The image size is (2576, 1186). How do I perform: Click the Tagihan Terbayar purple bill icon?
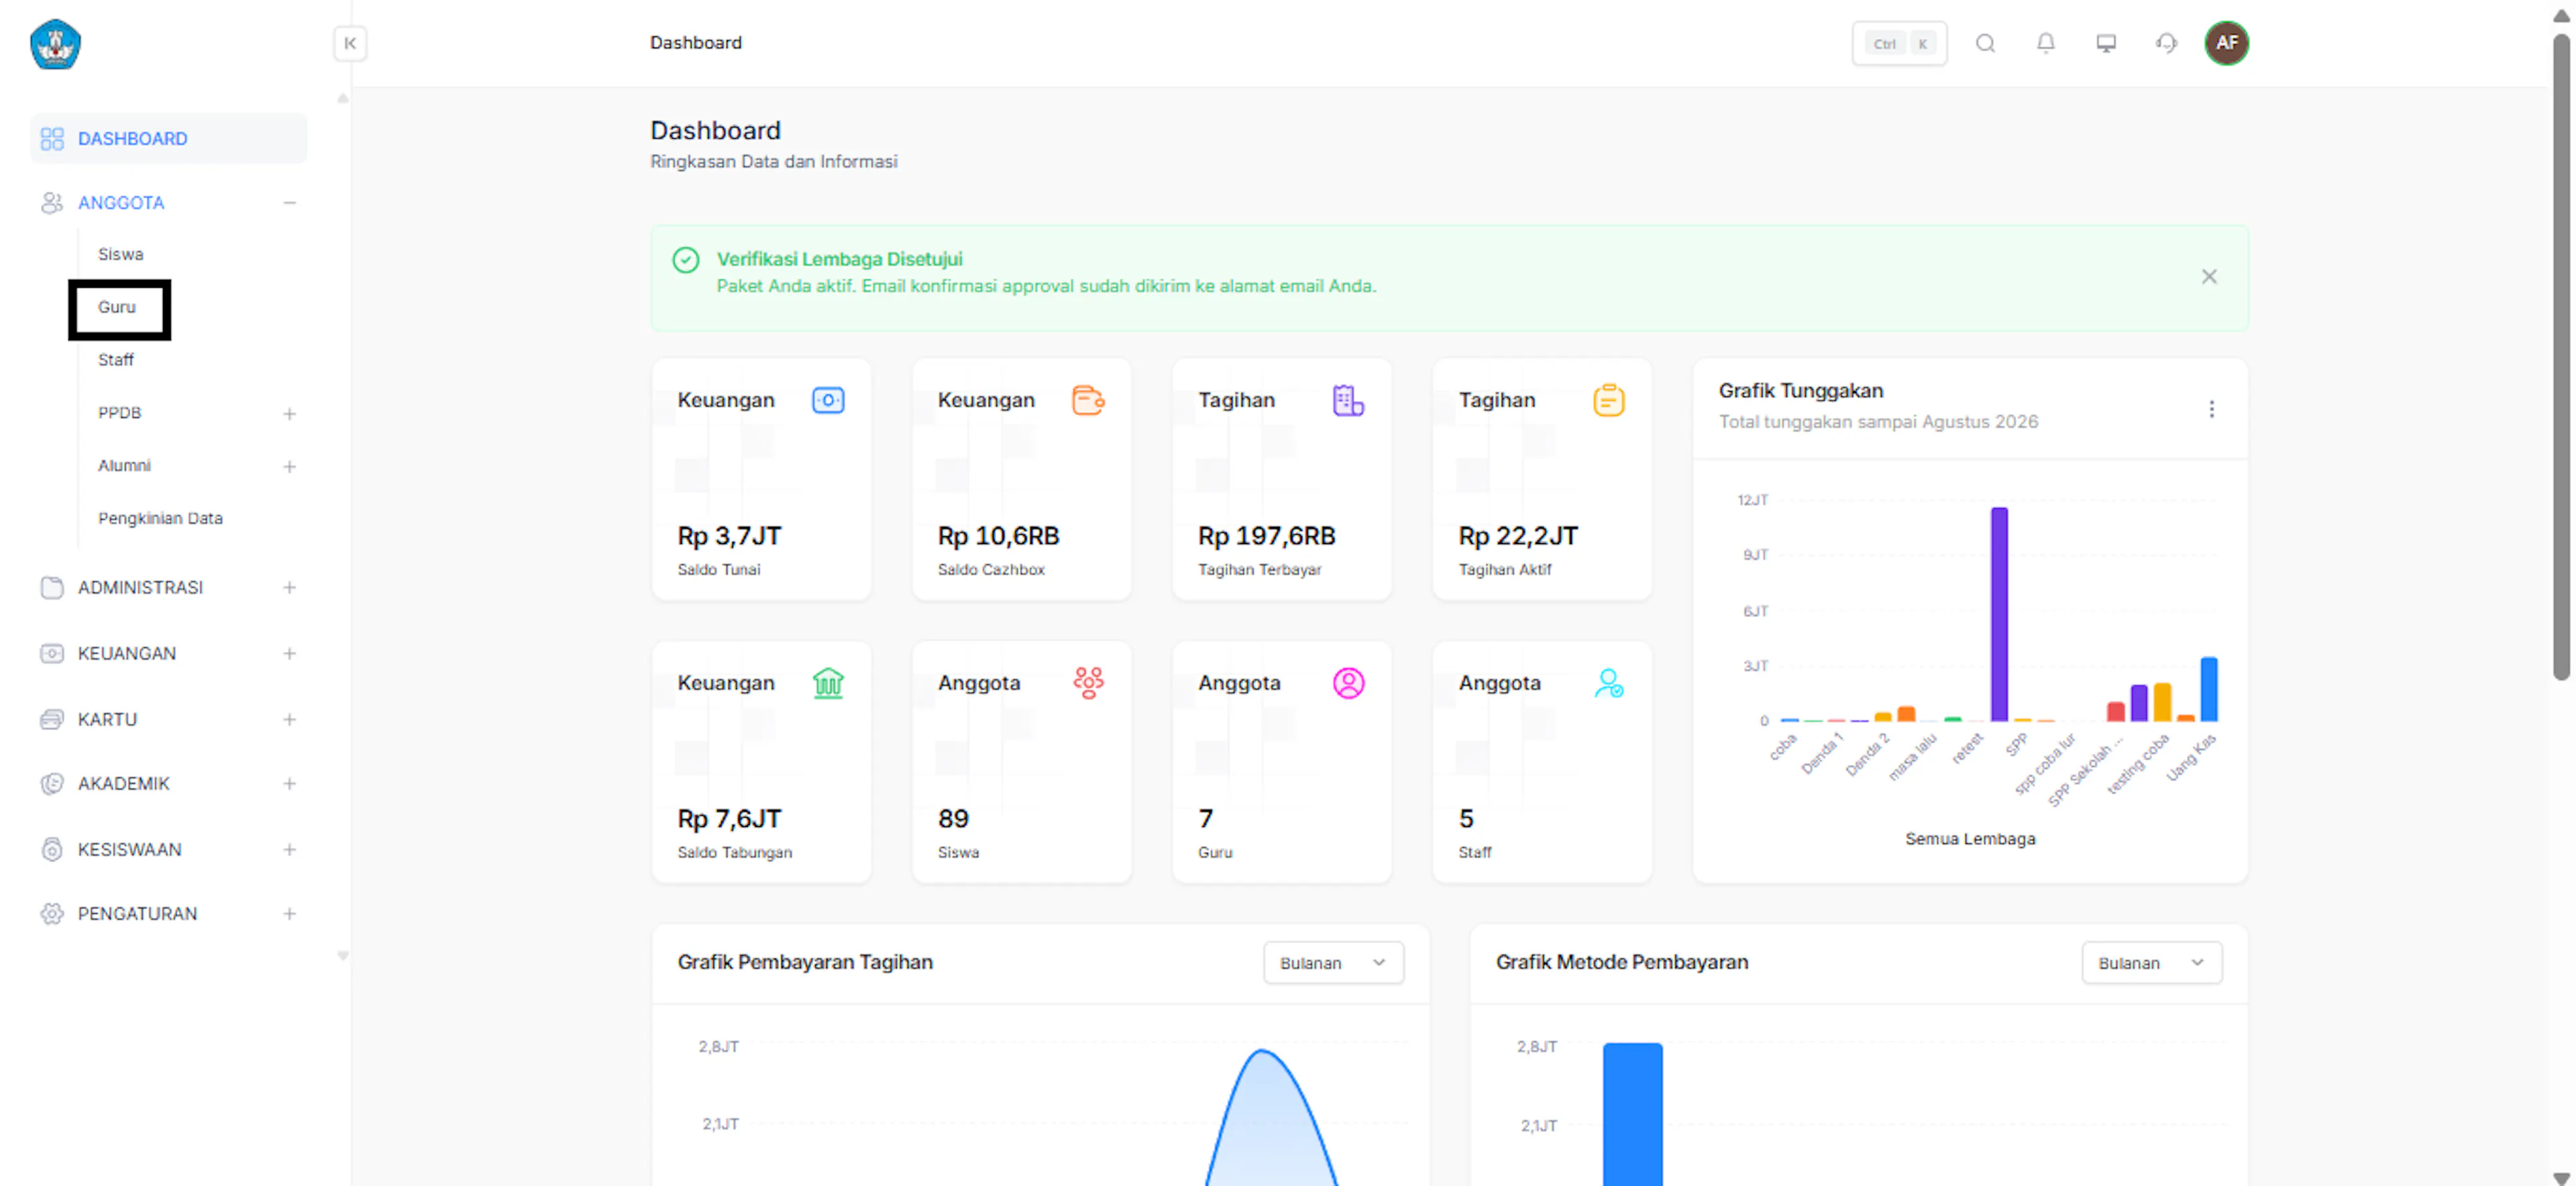point(1347,400)
